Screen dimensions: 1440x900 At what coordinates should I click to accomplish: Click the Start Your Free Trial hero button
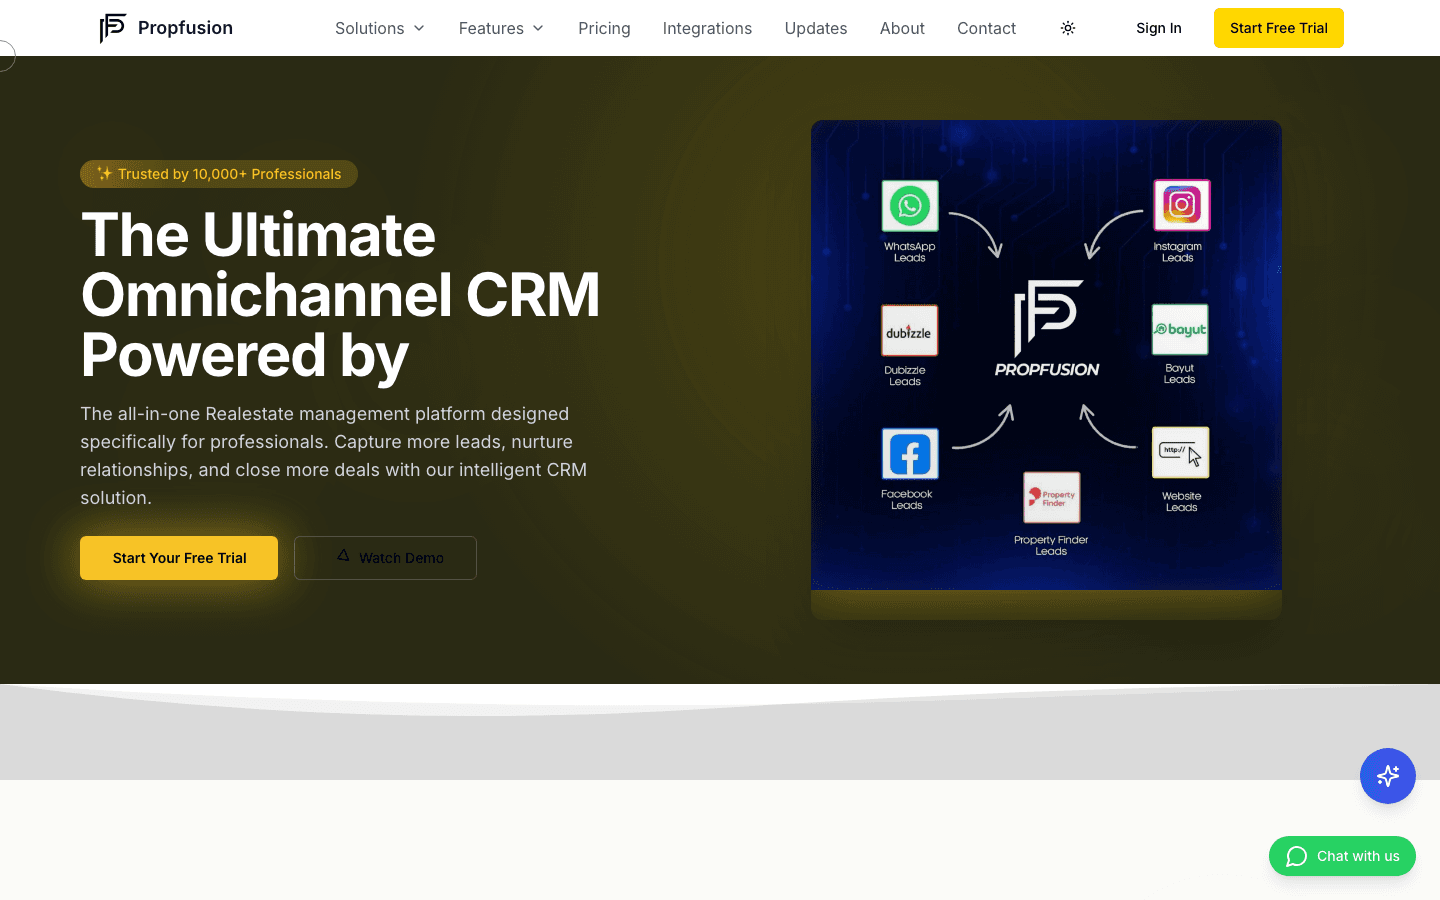click(179, 558)
